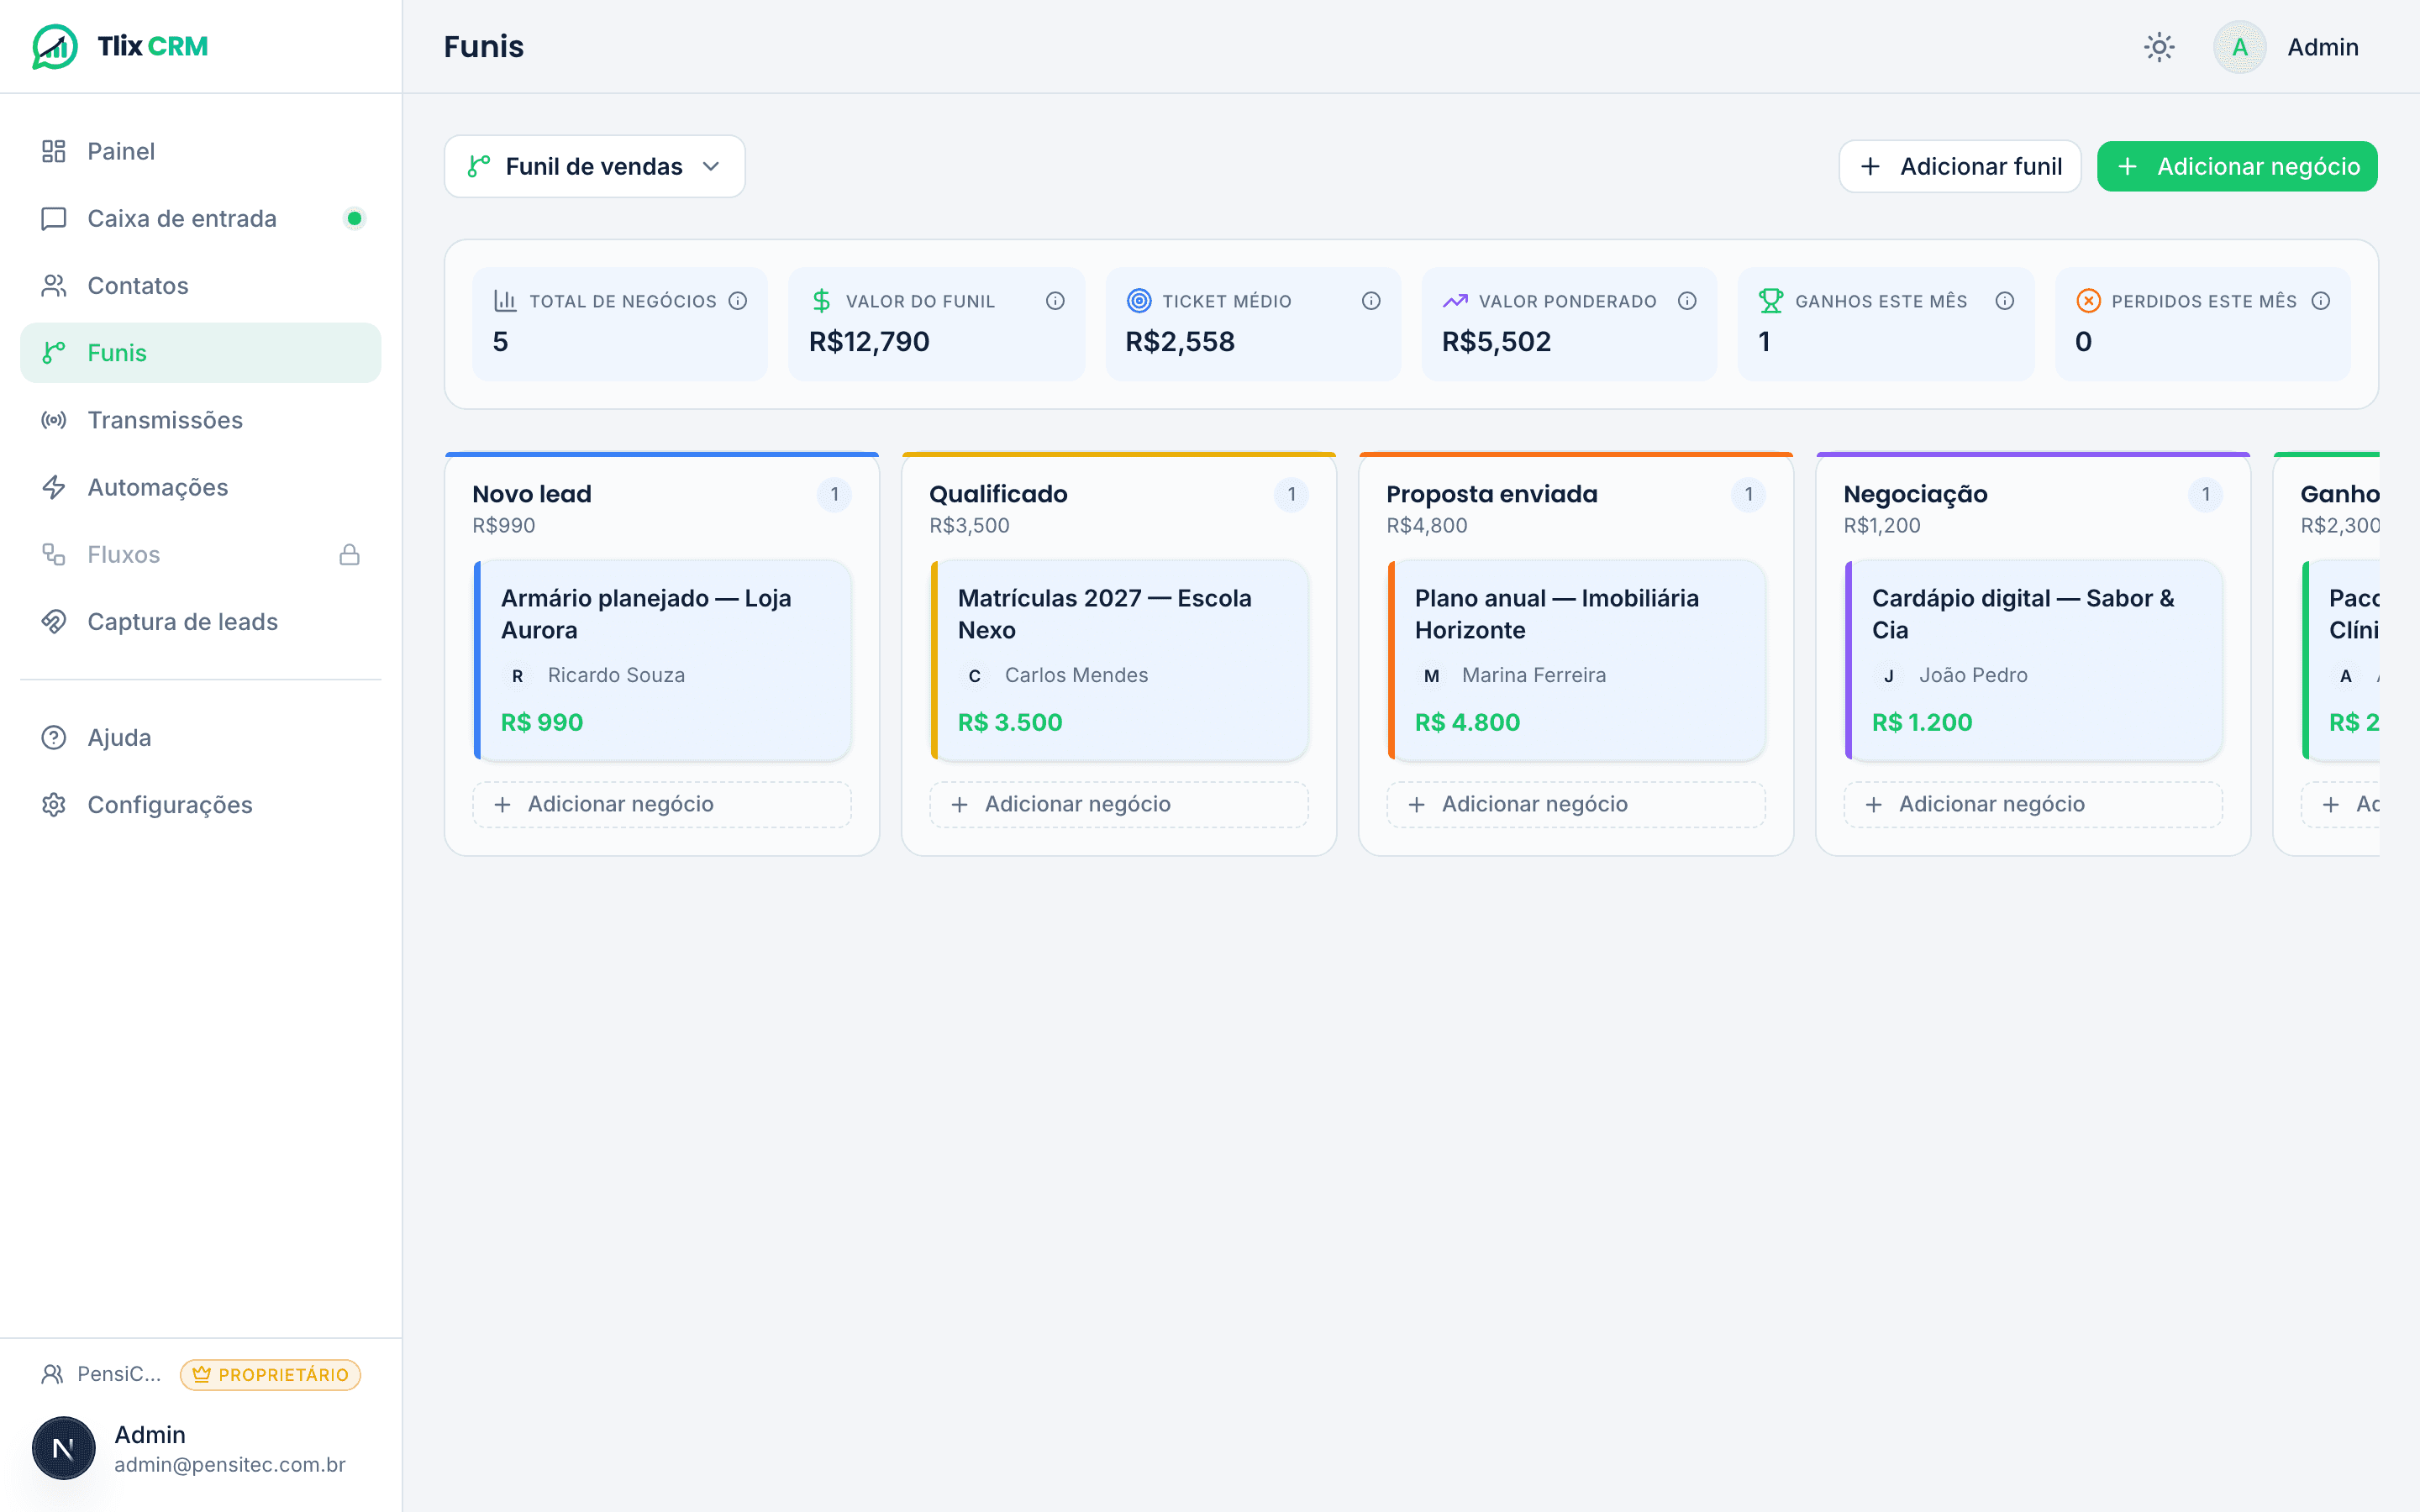
Task: Open the Plano anual — Imobiliária Horizonte deal
Action: tap(1576, 660)
